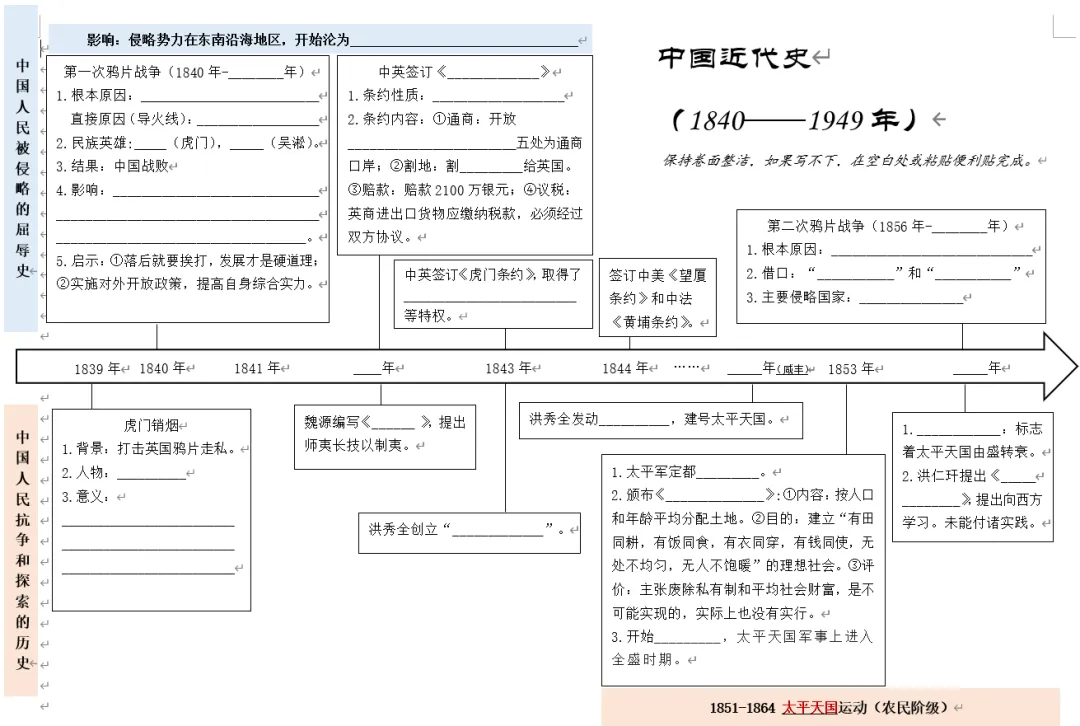Click the 洪秀全创立 box
This screenshot has width=1080, height=726.
[469, 532]
